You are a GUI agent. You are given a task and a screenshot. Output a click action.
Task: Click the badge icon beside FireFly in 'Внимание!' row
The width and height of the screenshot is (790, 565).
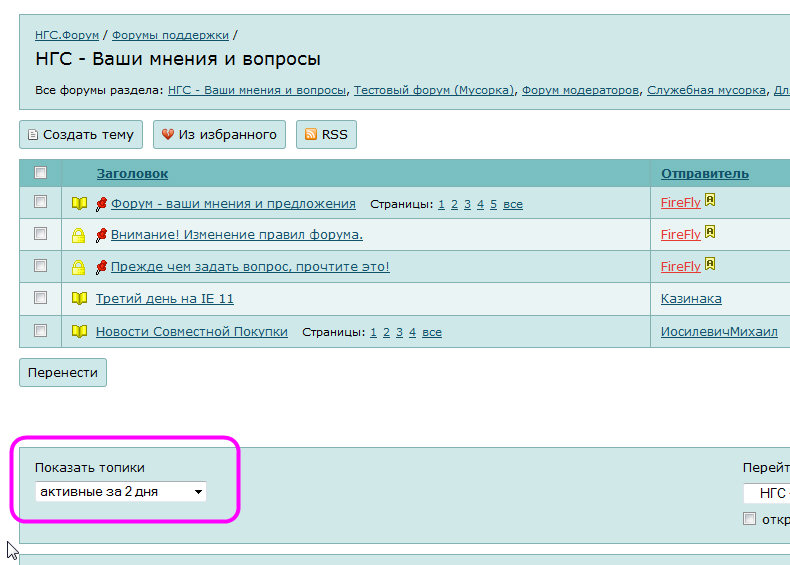click(x=710, y=232)
